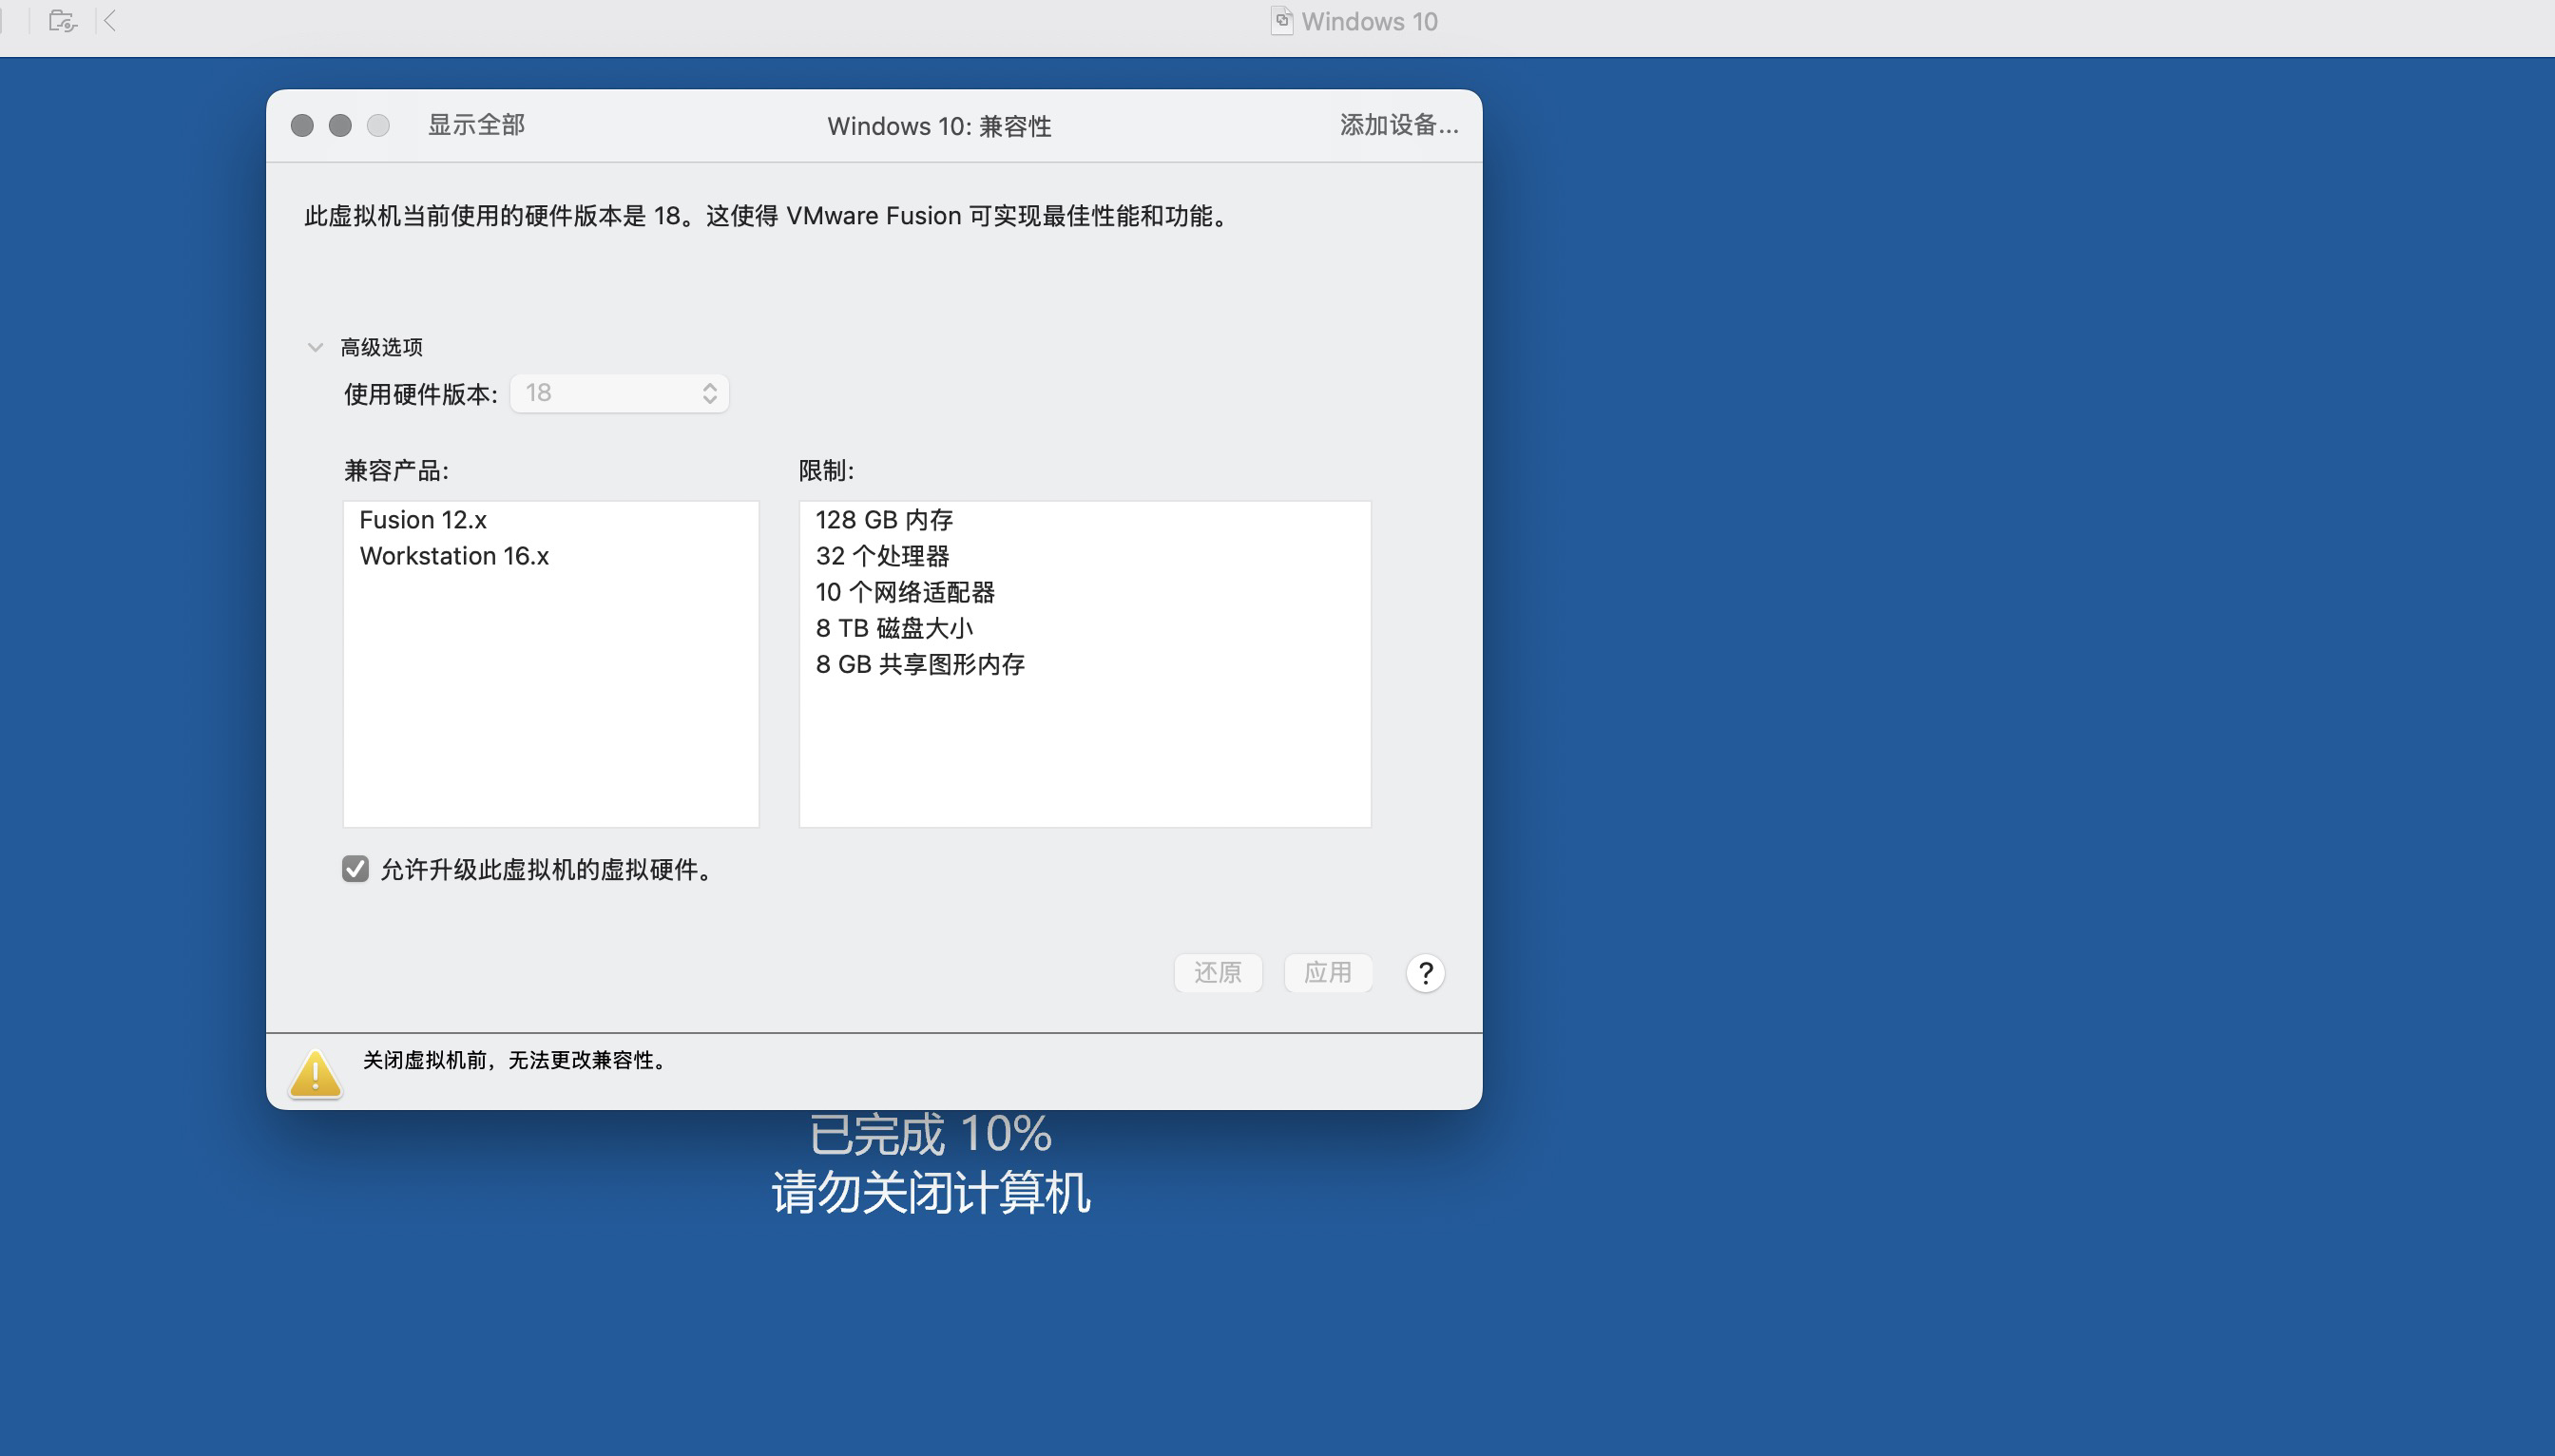Click 请勿关闭计算机 text in VM screen
The width and height of the screenshot is (2555, 1456).
click(x=930, y=1192)
